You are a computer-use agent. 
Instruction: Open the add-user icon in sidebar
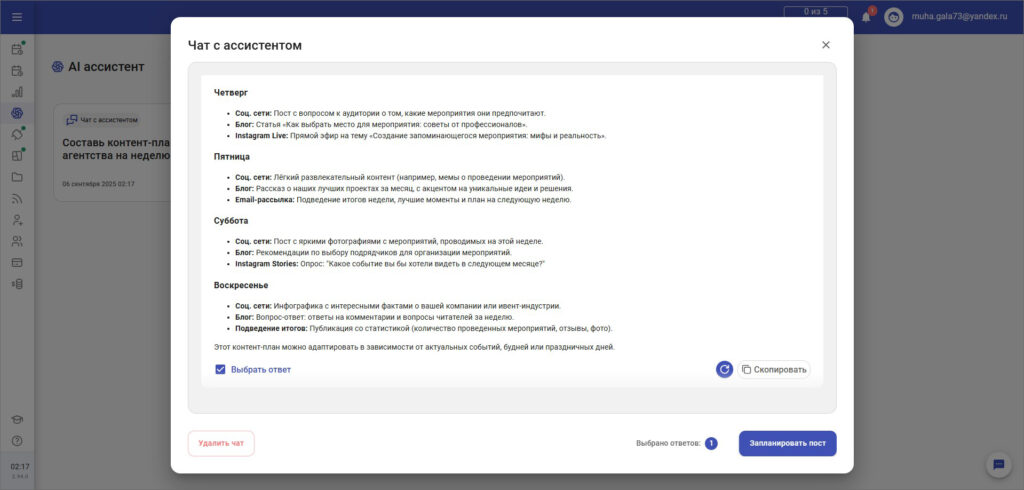(17, 220)
